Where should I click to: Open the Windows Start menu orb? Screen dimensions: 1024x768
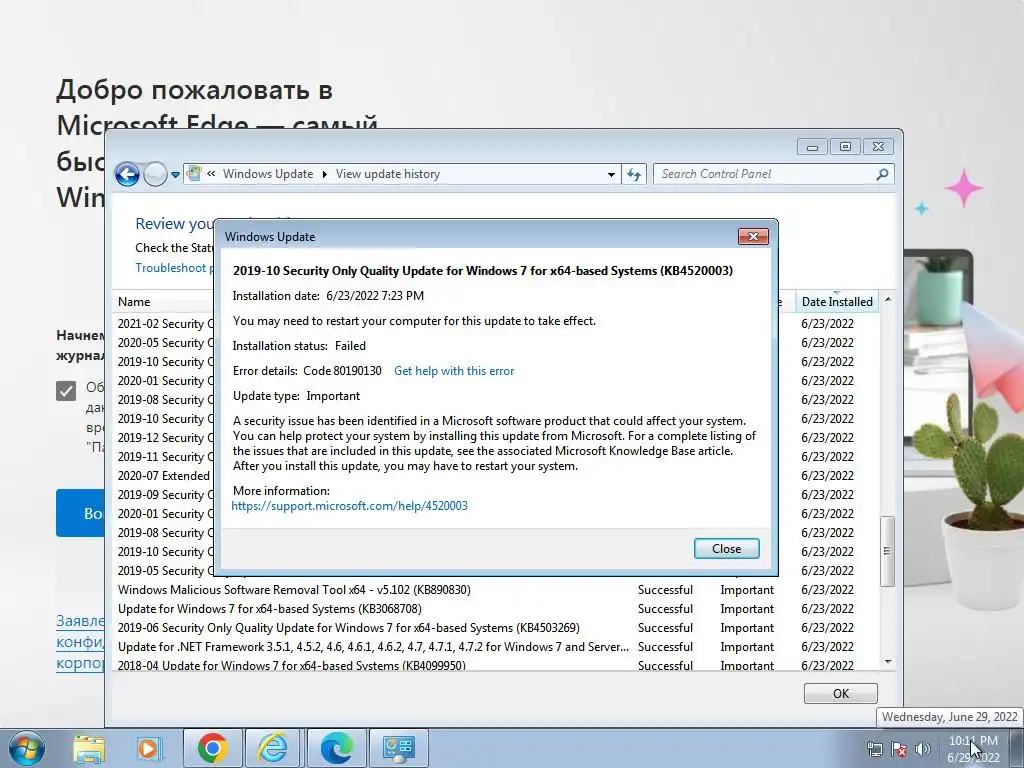[27, 749]
